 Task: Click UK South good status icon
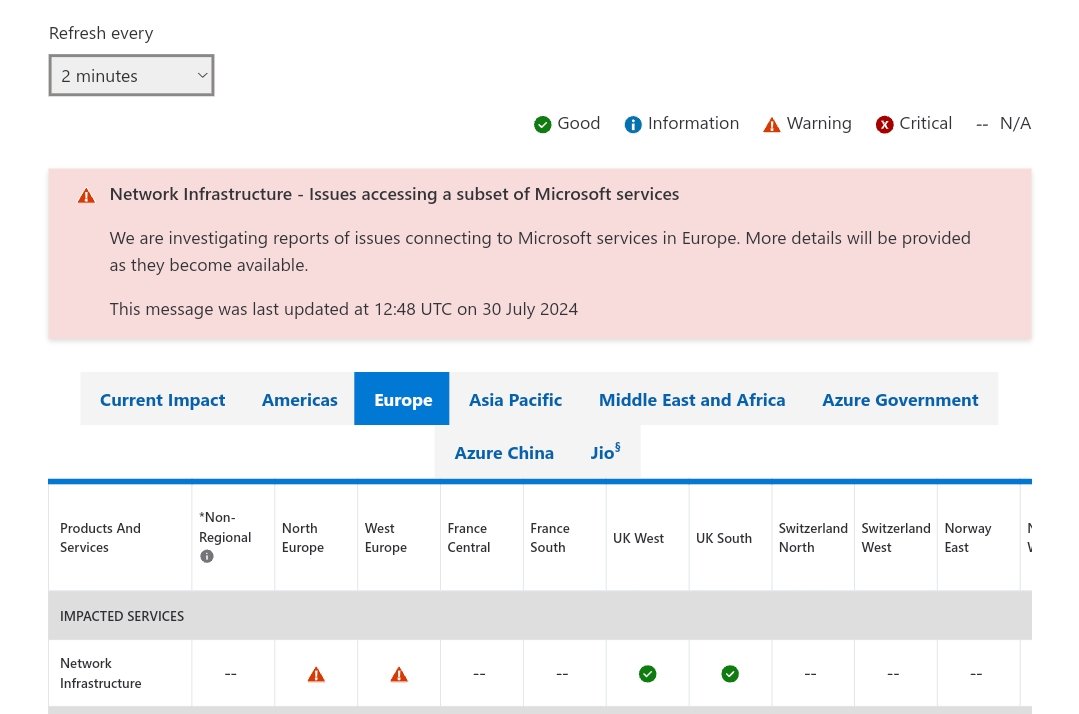point(730,674)
